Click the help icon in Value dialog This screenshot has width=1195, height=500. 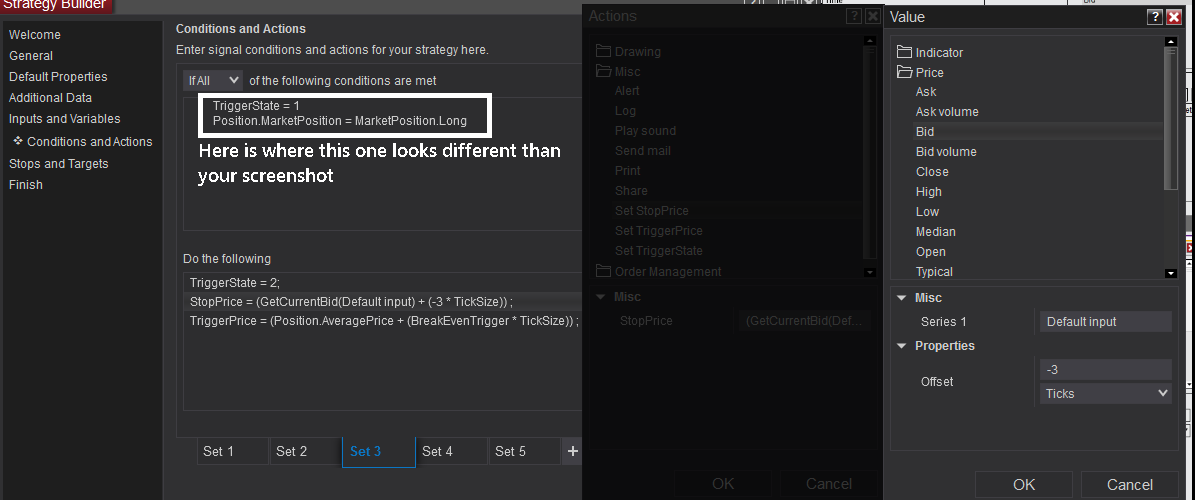tap(1155, 16)
